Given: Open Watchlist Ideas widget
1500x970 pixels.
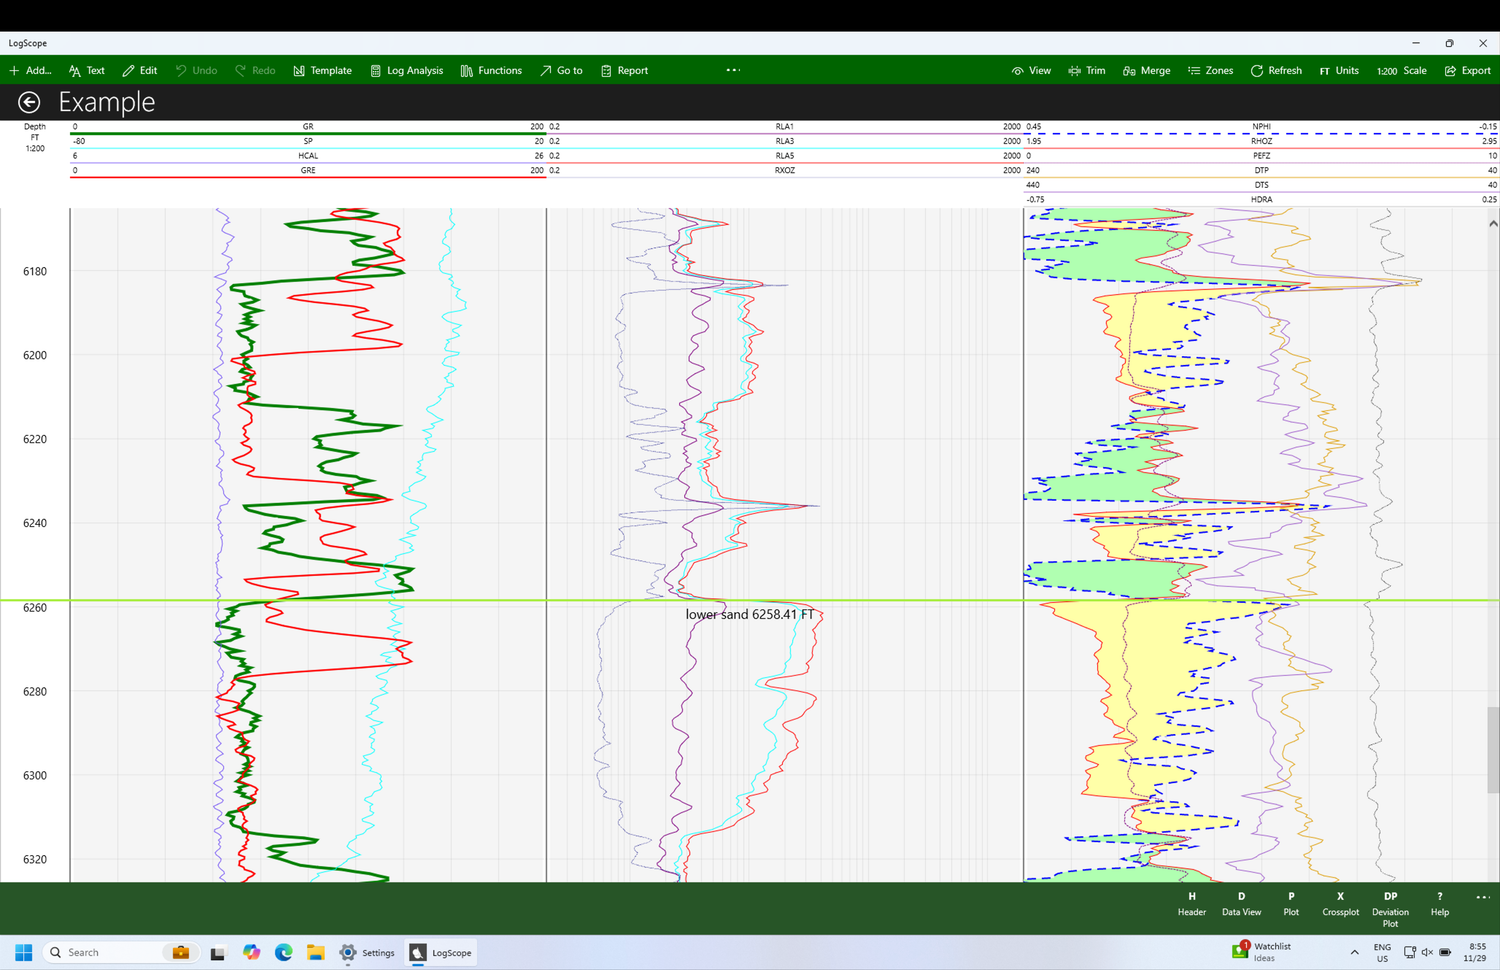Looking at the screenshot, I should coord(1262,952).
